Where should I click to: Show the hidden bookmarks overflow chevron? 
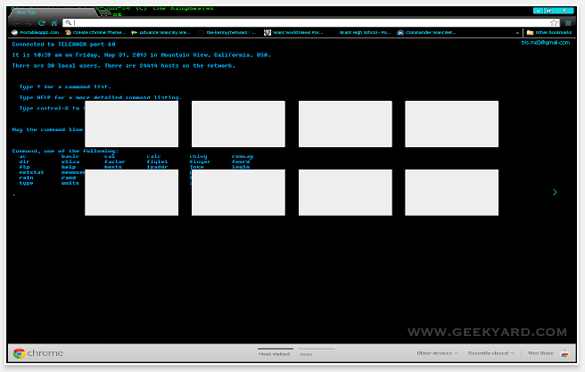[517, 33]
